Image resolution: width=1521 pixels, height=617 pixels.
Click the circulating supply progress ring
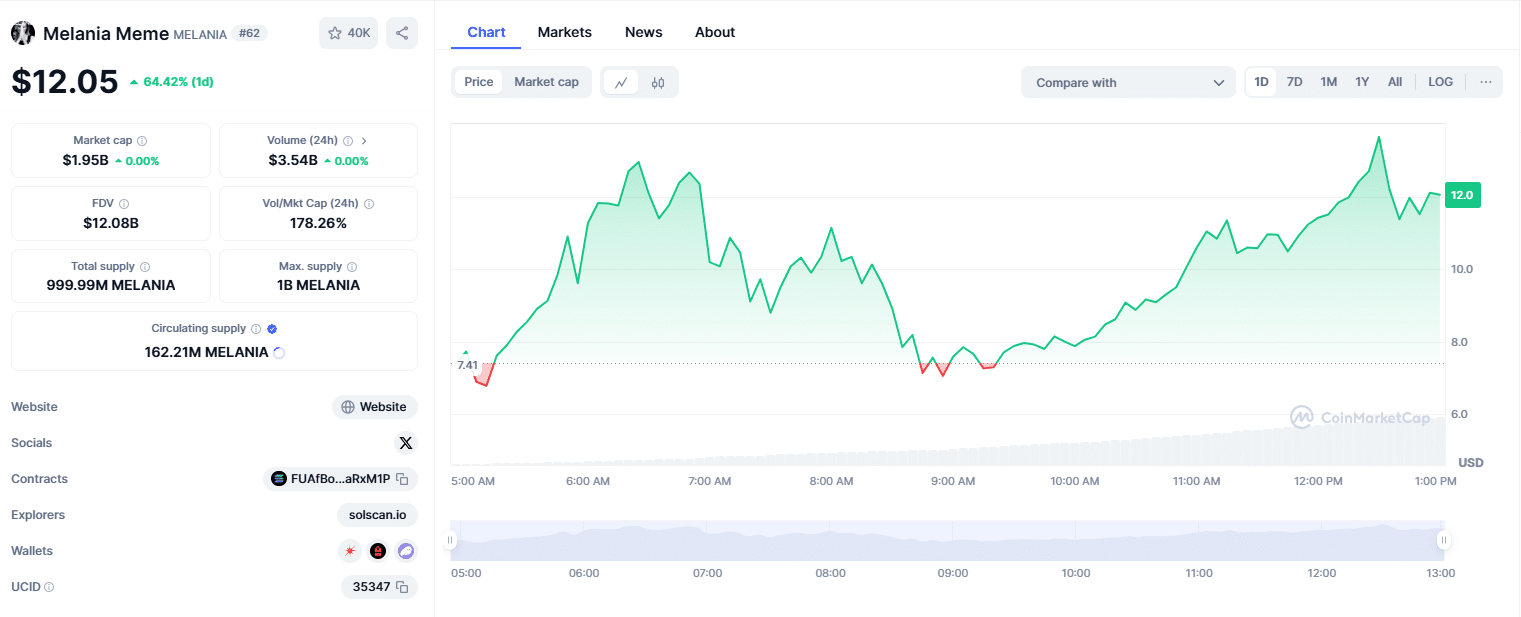[x=279, y=353]
